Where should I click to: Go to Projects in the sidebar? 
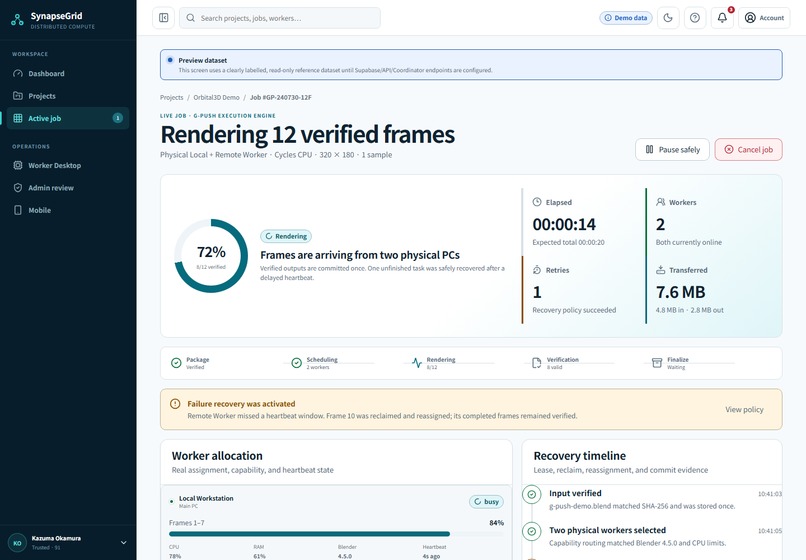click(x=68, y=96)
